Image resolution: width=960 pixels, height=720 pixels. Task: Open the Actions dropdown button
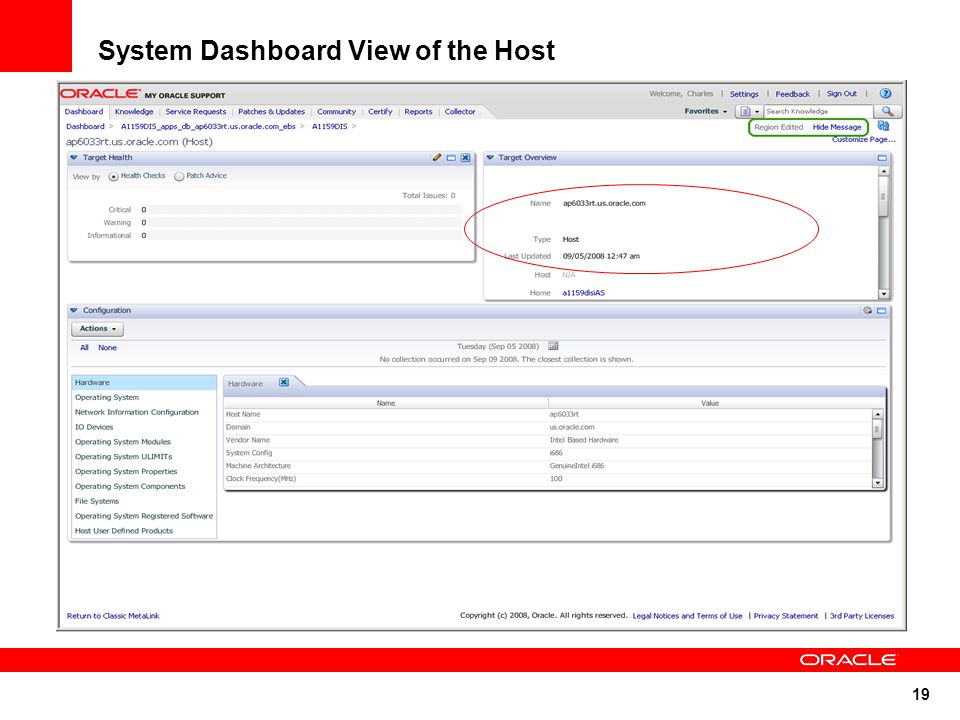97,329
